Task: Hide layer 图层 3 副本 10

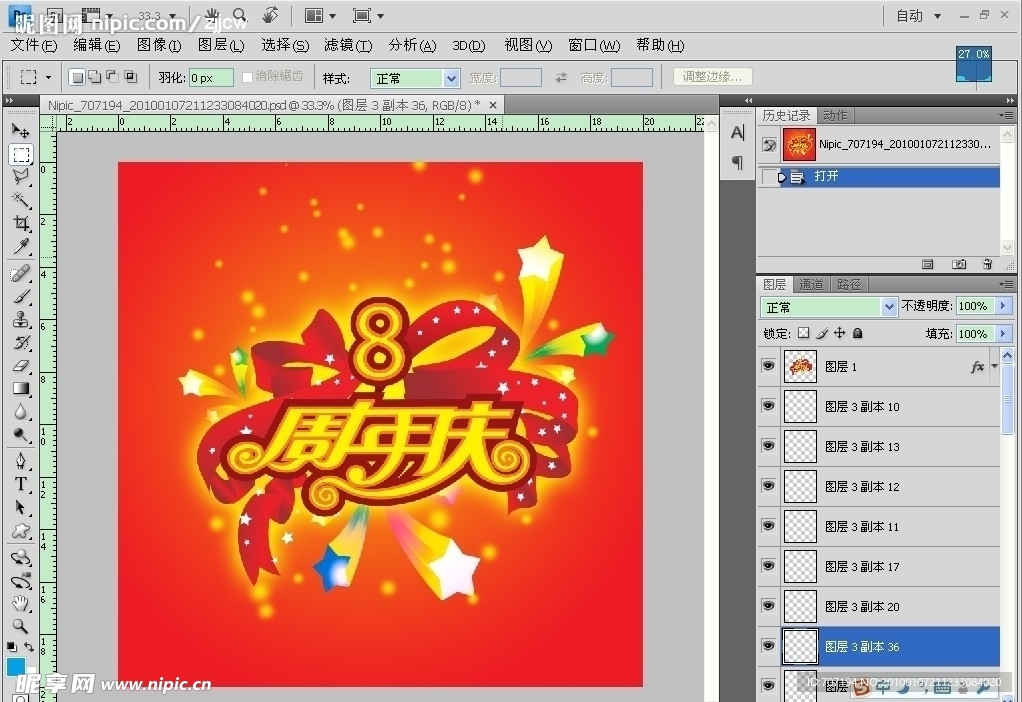Action: [769, 405]
